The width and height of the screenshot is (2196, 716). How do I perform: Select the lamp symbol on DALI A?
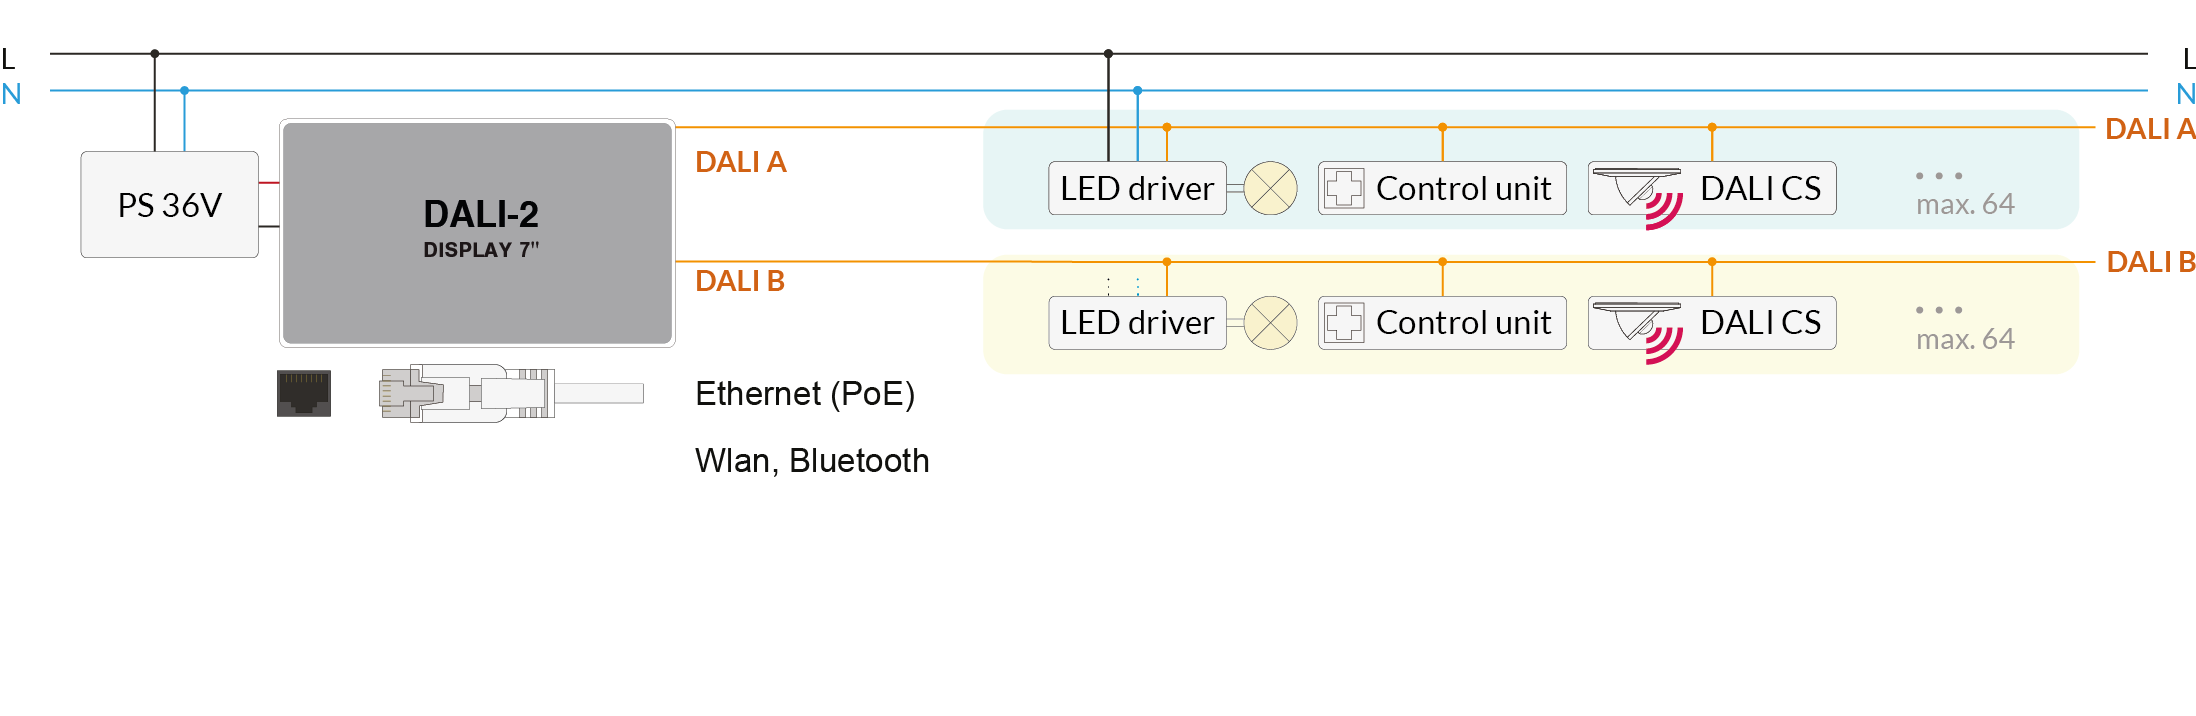point(1271,188)
